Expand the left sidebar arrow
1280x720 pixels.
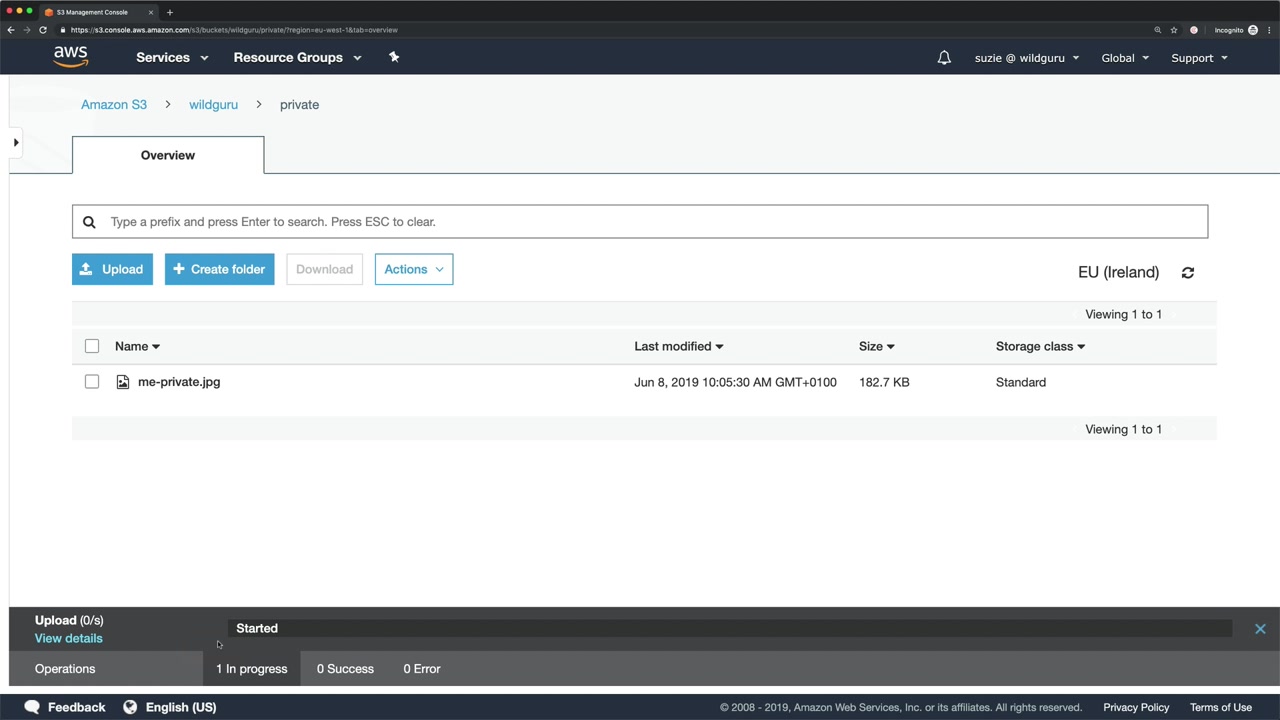[x=16, y=142]
